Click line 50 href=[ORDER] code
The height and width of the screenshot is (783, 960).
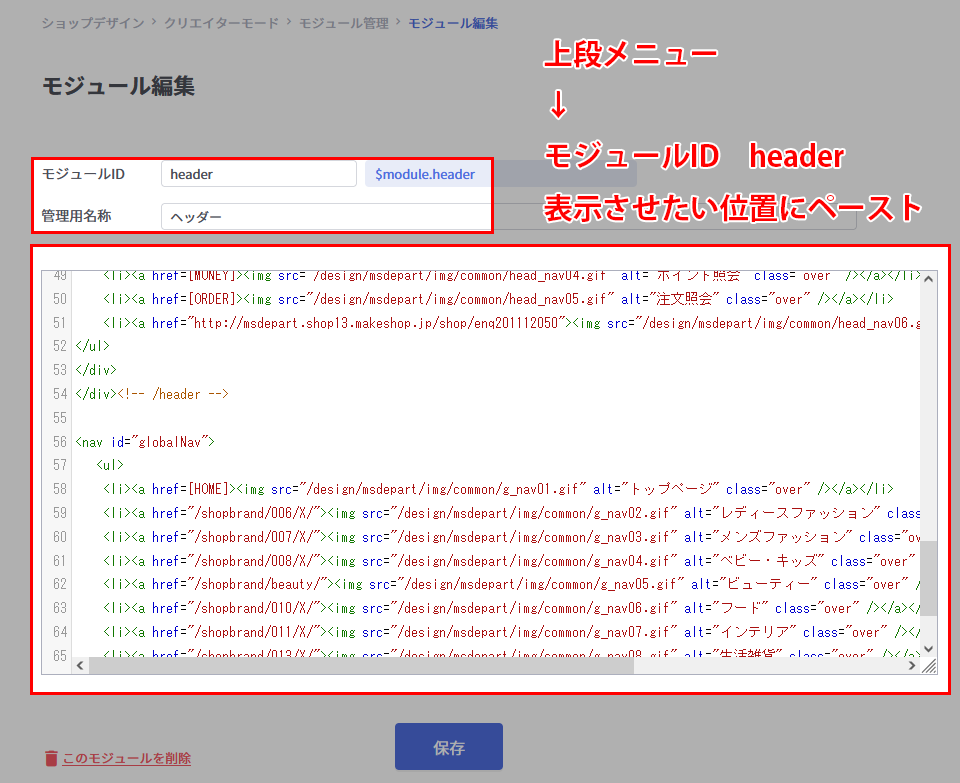498,299
